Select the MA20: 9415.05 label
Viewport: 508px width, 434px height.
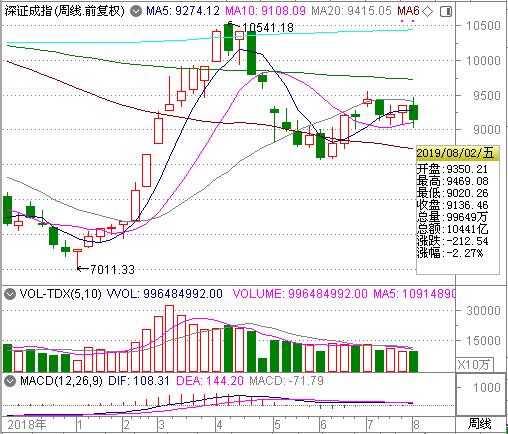pyautogui.click(x=351, y=11)
